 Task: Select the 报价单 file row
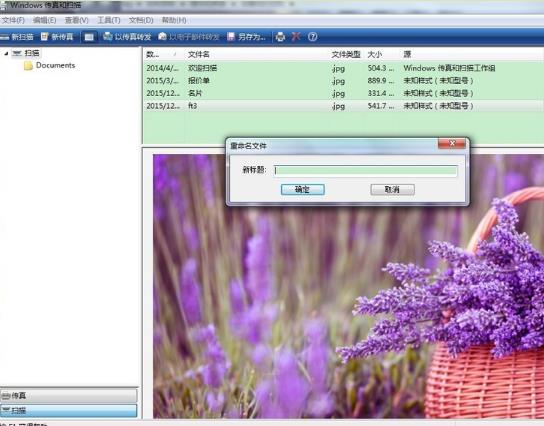tap(343, 80)
